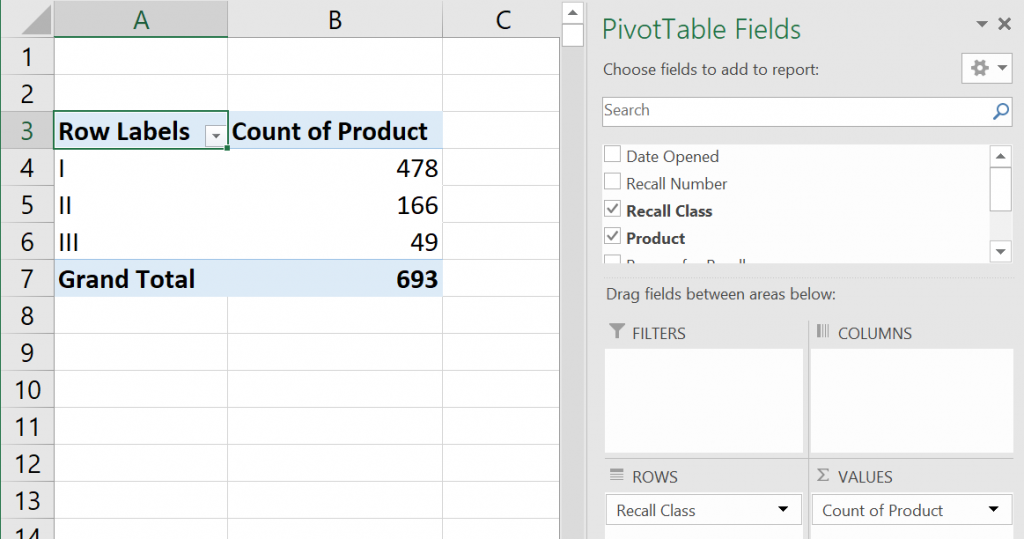Select column A header

click(141, 19)
